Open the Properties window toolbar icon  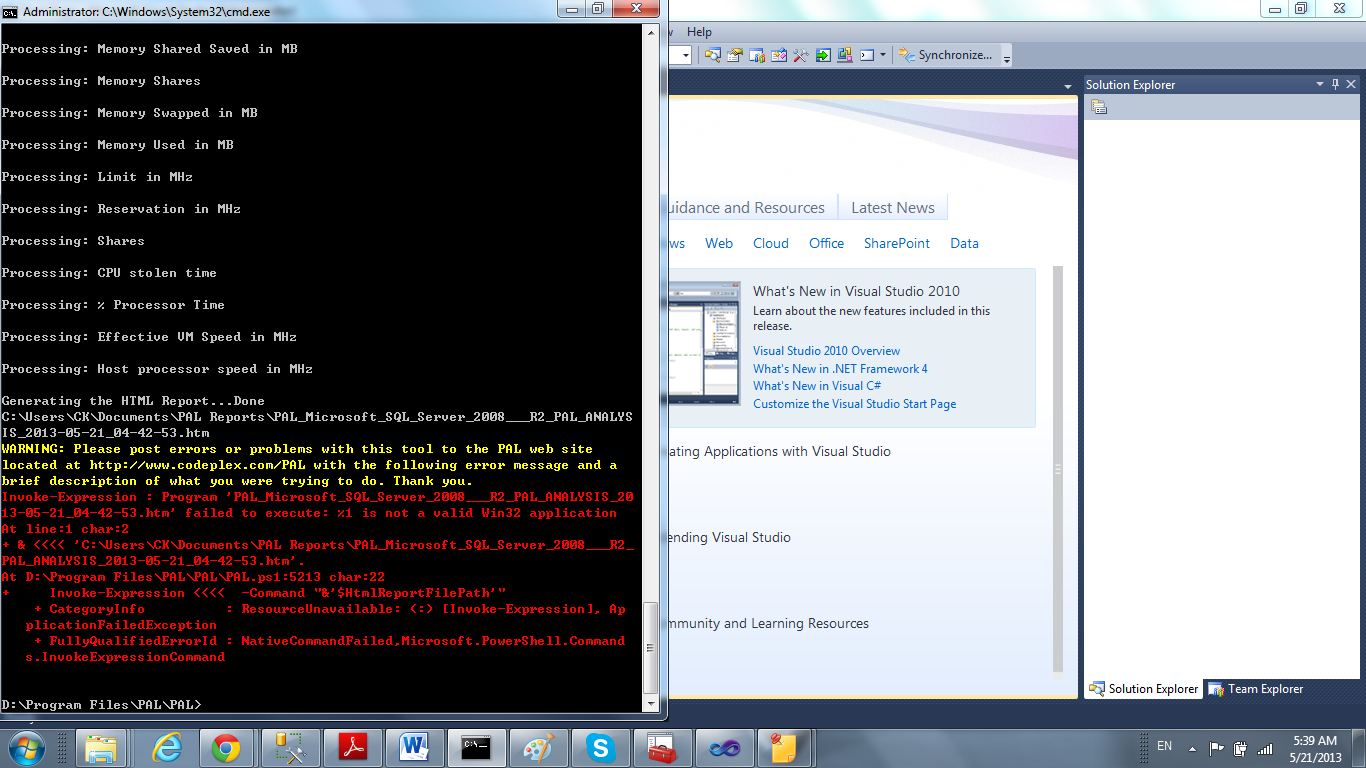[x=736, y=55]
